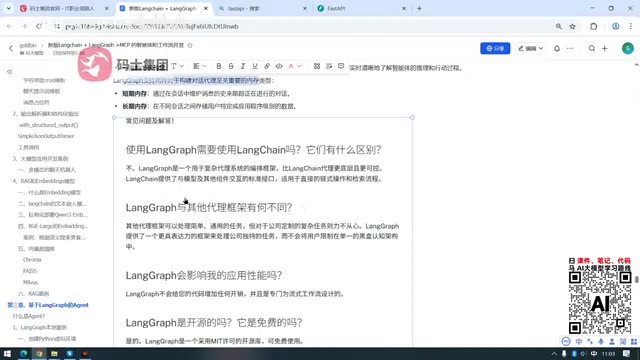Image resolution: width=640 pixels, height=360 pixels.
Task: Click browser zoom magnifier in address bar
Action: point(558,26)
